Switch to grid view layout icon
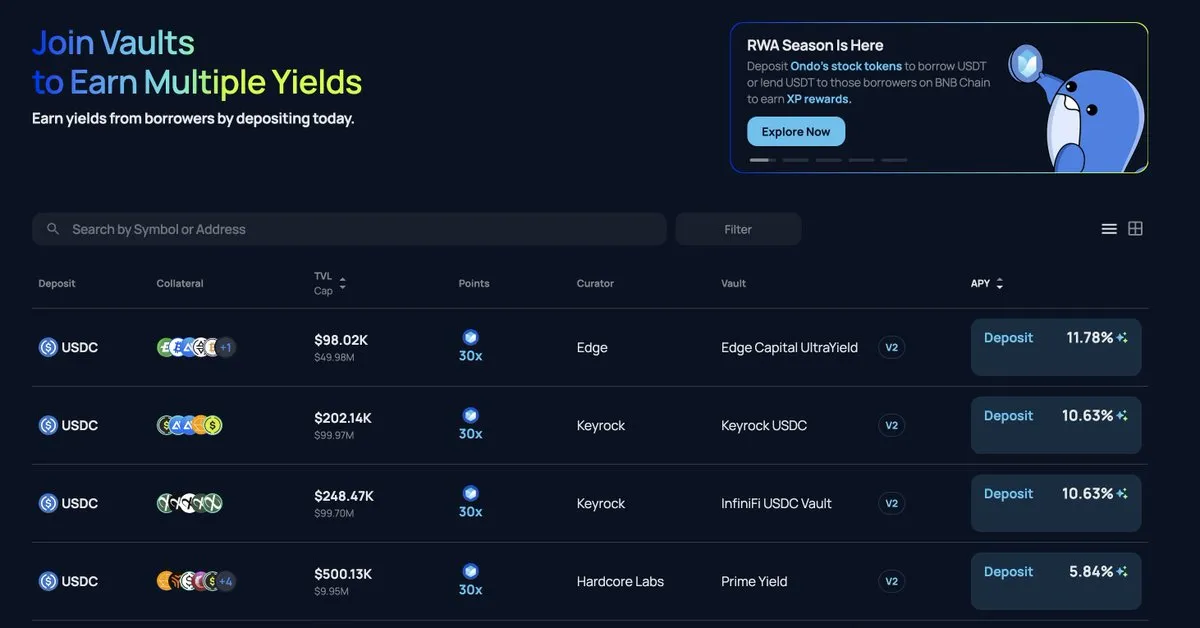The height and width of the screenshot is (628, 1200). pyautogui.click(x=1135, y=229)
